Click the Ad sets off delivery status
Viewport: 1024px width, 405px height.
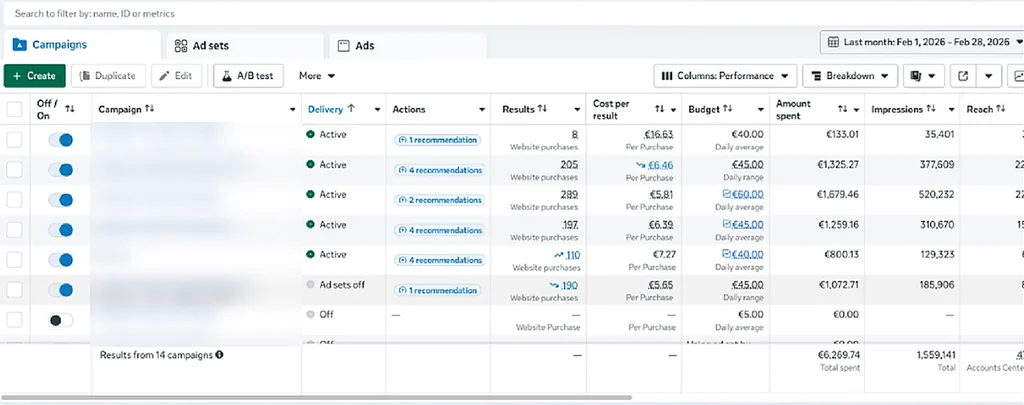click(x=342, y=285)
